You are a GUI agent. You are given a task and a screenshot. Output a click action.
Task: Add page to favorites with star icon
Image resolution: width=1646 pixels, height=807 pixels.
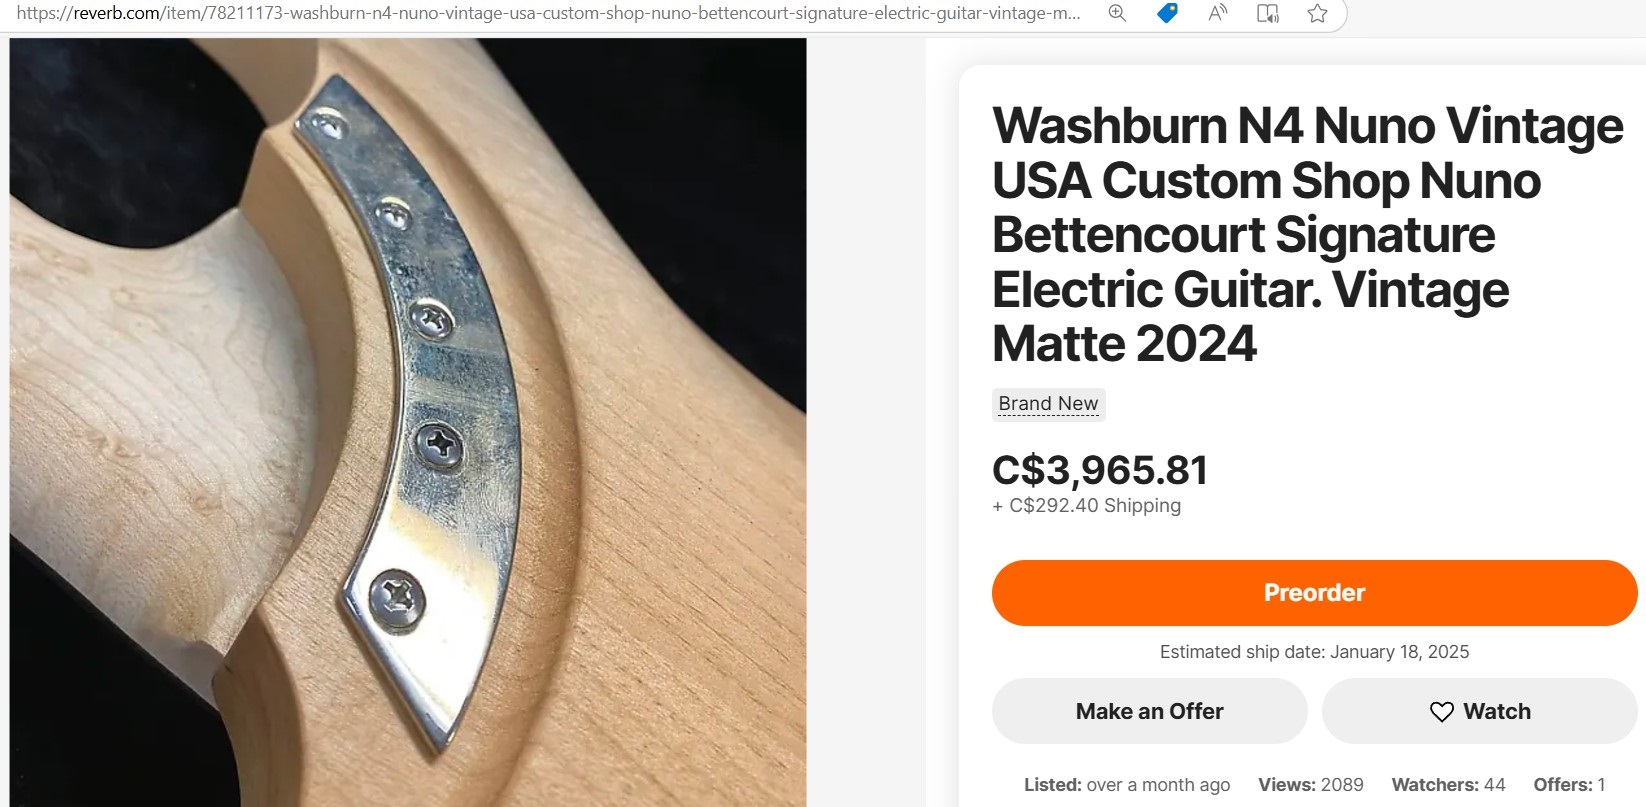coord(1318,13)
